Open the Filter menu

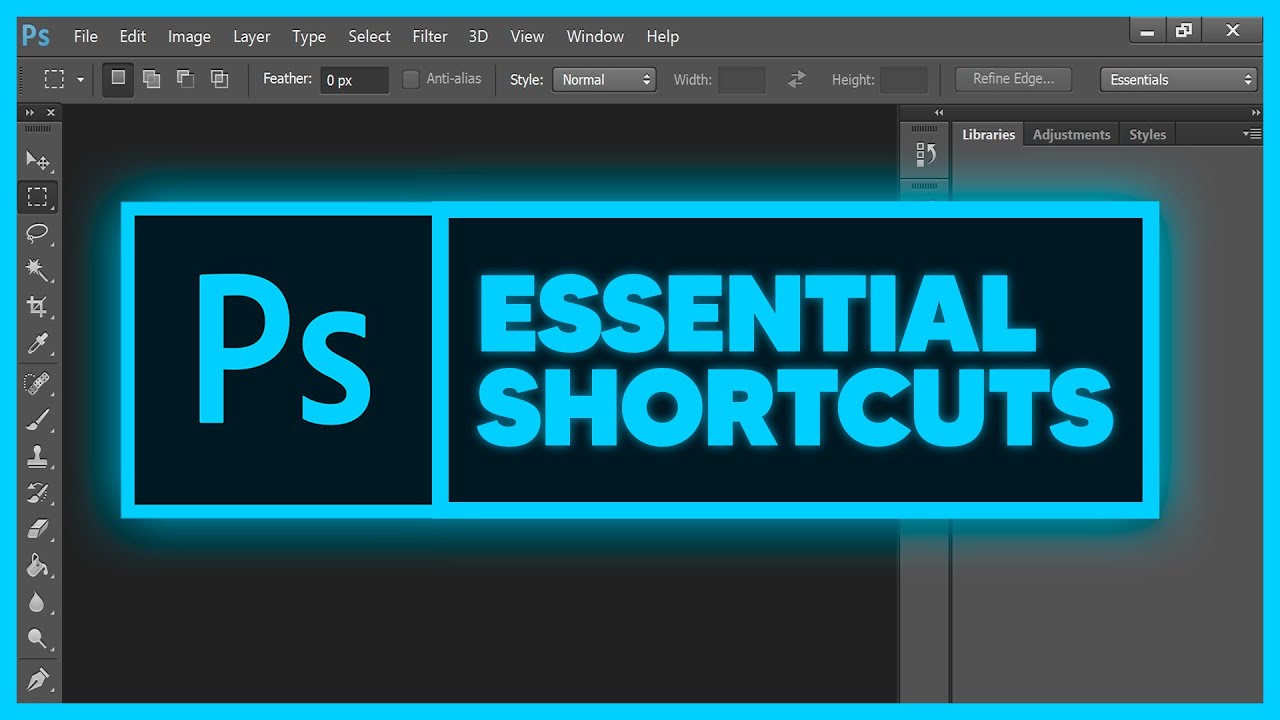430,36
